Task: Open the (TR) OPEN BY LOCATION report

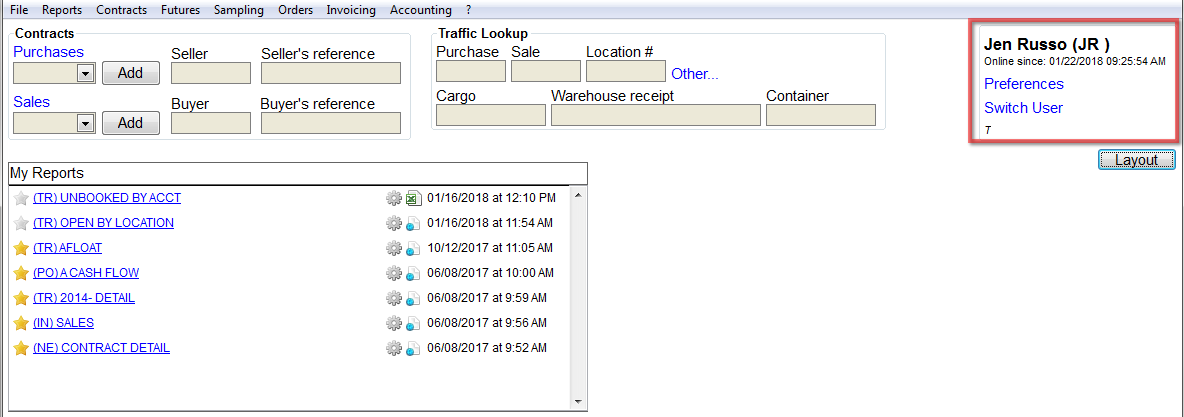Action: coord(103,223)
